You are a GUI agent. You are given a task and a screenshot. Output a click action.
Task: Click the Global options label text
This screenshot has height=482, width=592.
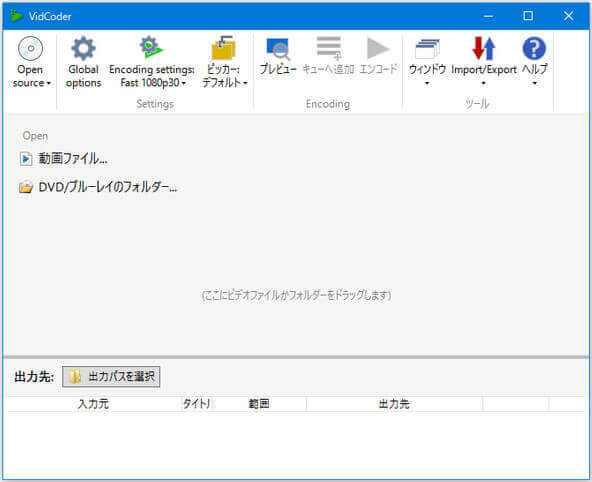(x=83, y=76)
